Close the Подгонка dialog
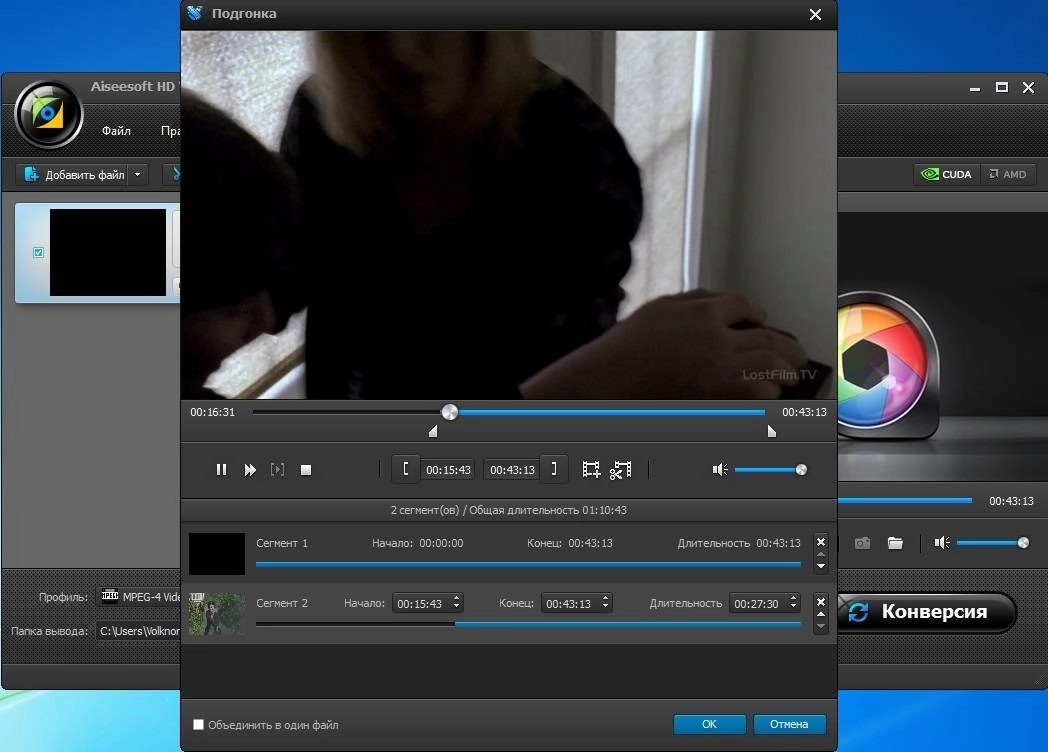Viewport: 1048px width, 752px height. (815, 14)
